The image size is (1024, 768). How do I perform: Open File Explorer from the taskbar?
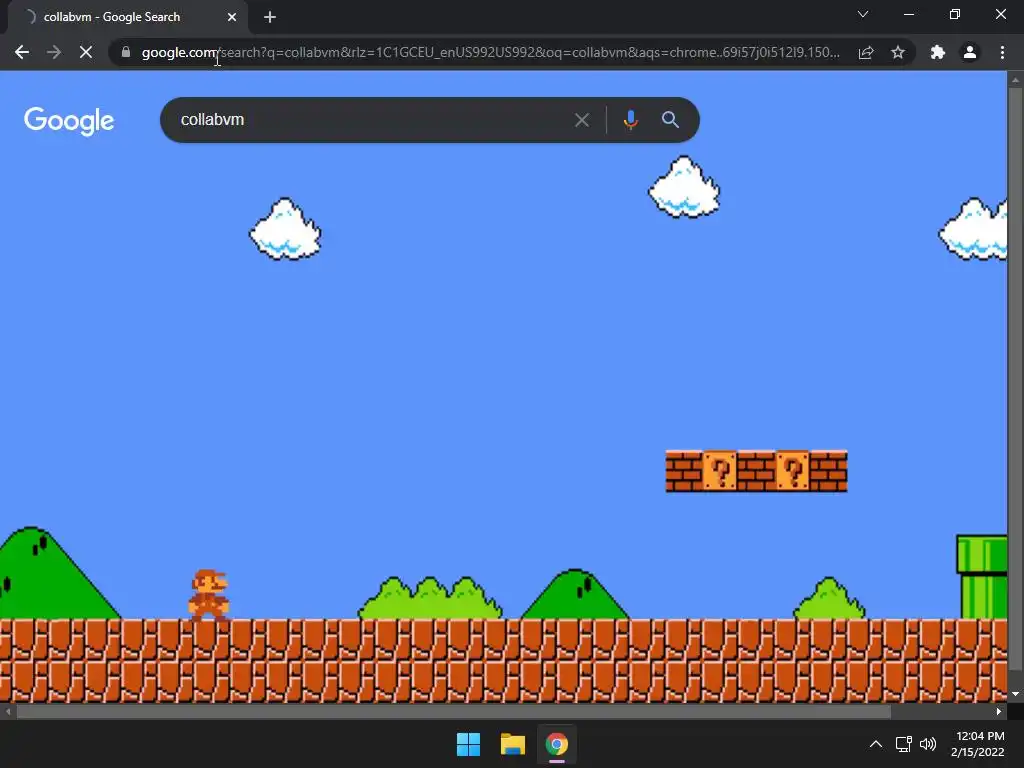click(x=513, y=744)
